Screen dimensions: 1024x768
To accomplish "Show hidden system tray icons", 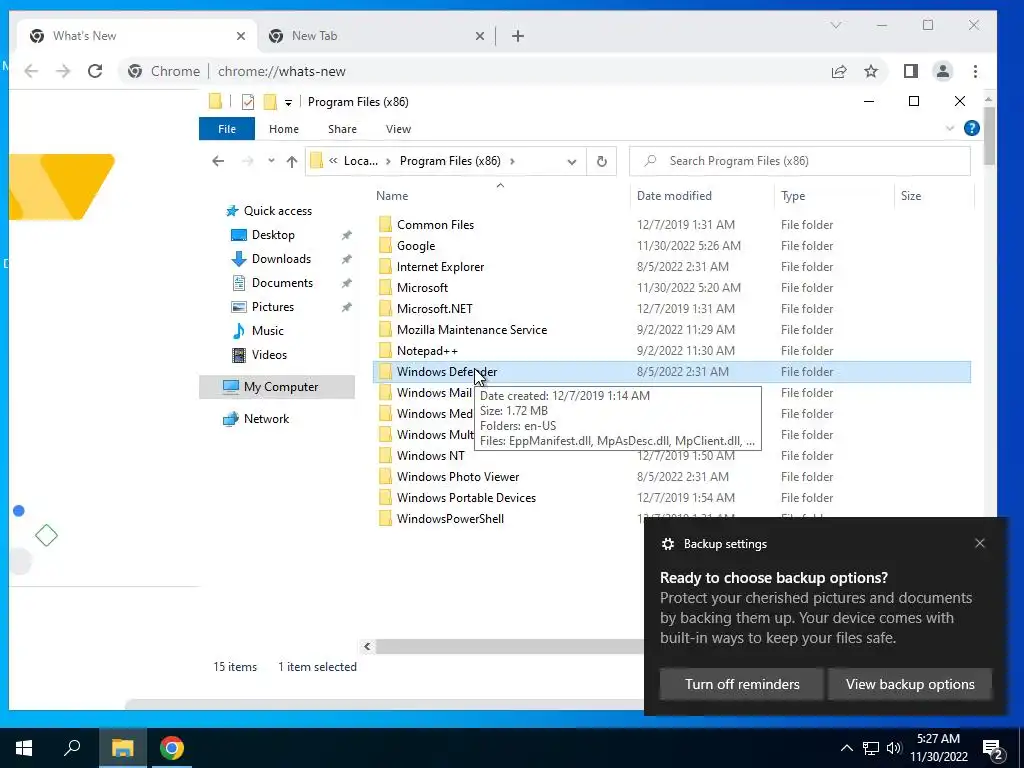I will tap(846, 748).
